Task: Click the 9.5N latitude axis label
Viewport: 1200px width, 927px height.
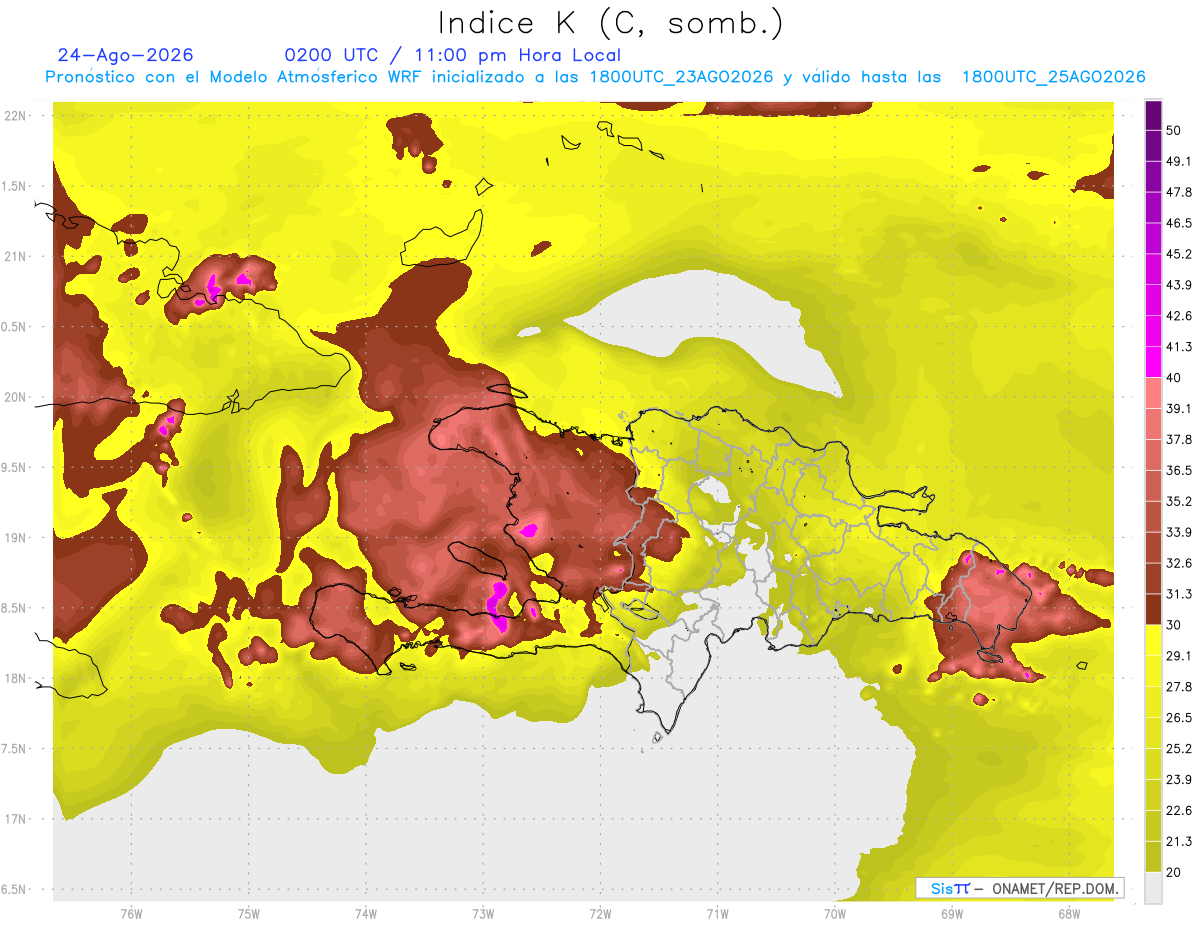Action: click(x=15, y=467)
